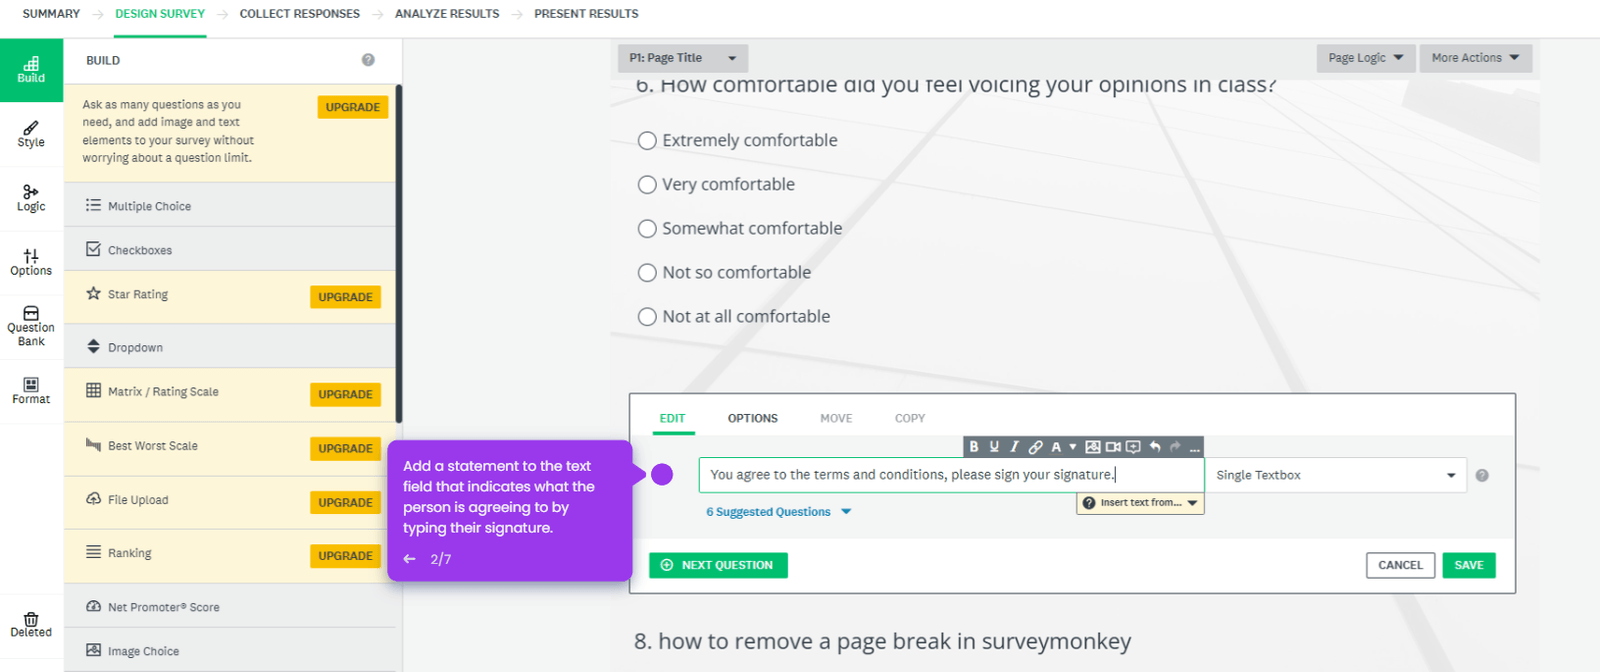The height and width of the screenshot is (672, 1600).
Task: Select the Logic sidebar icon
Action: (31, 198)
